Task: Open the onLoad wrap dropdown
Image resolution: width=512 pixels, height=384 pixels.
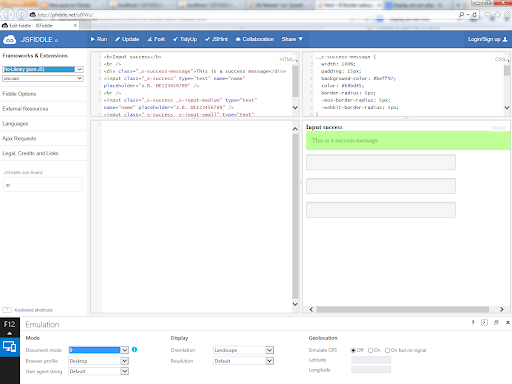Action: 43,78
